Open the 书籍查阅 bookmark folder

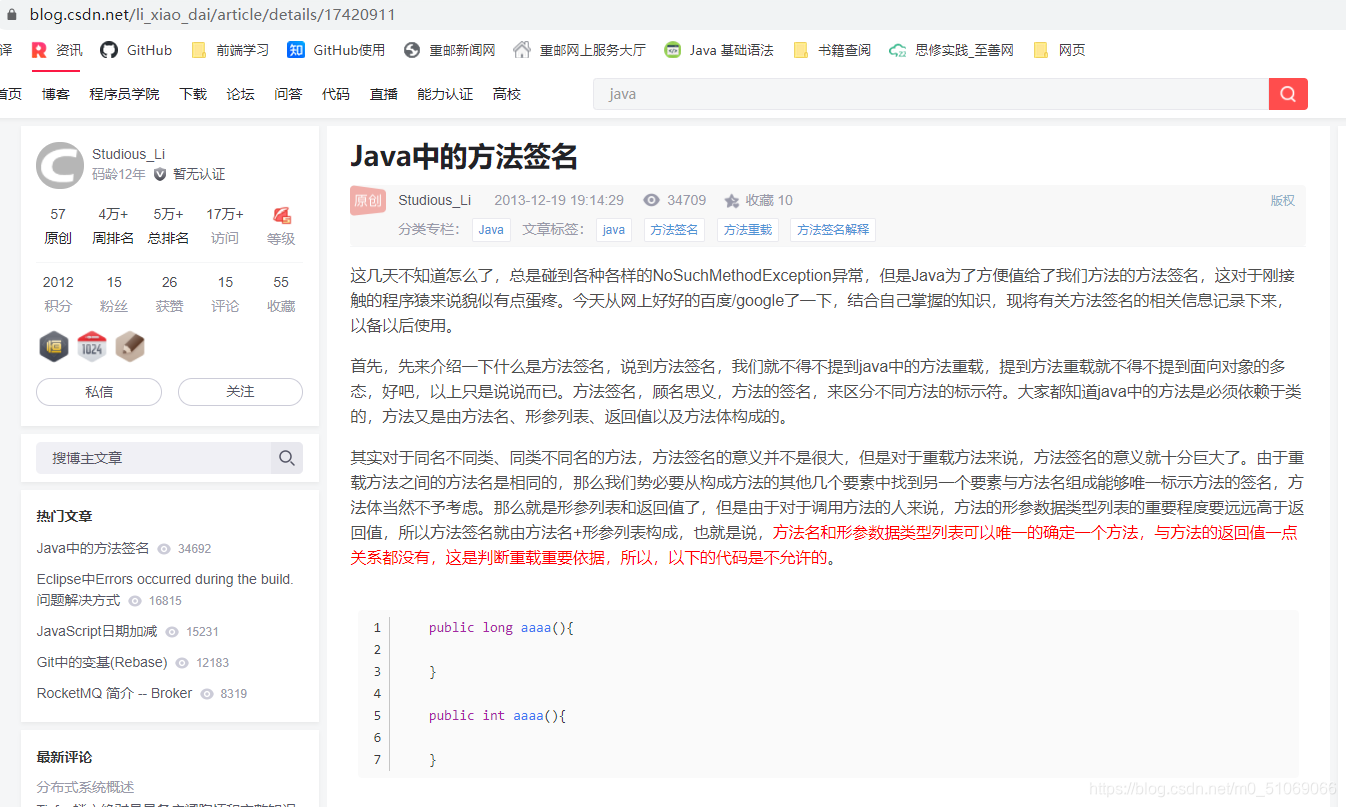point(832,50)
